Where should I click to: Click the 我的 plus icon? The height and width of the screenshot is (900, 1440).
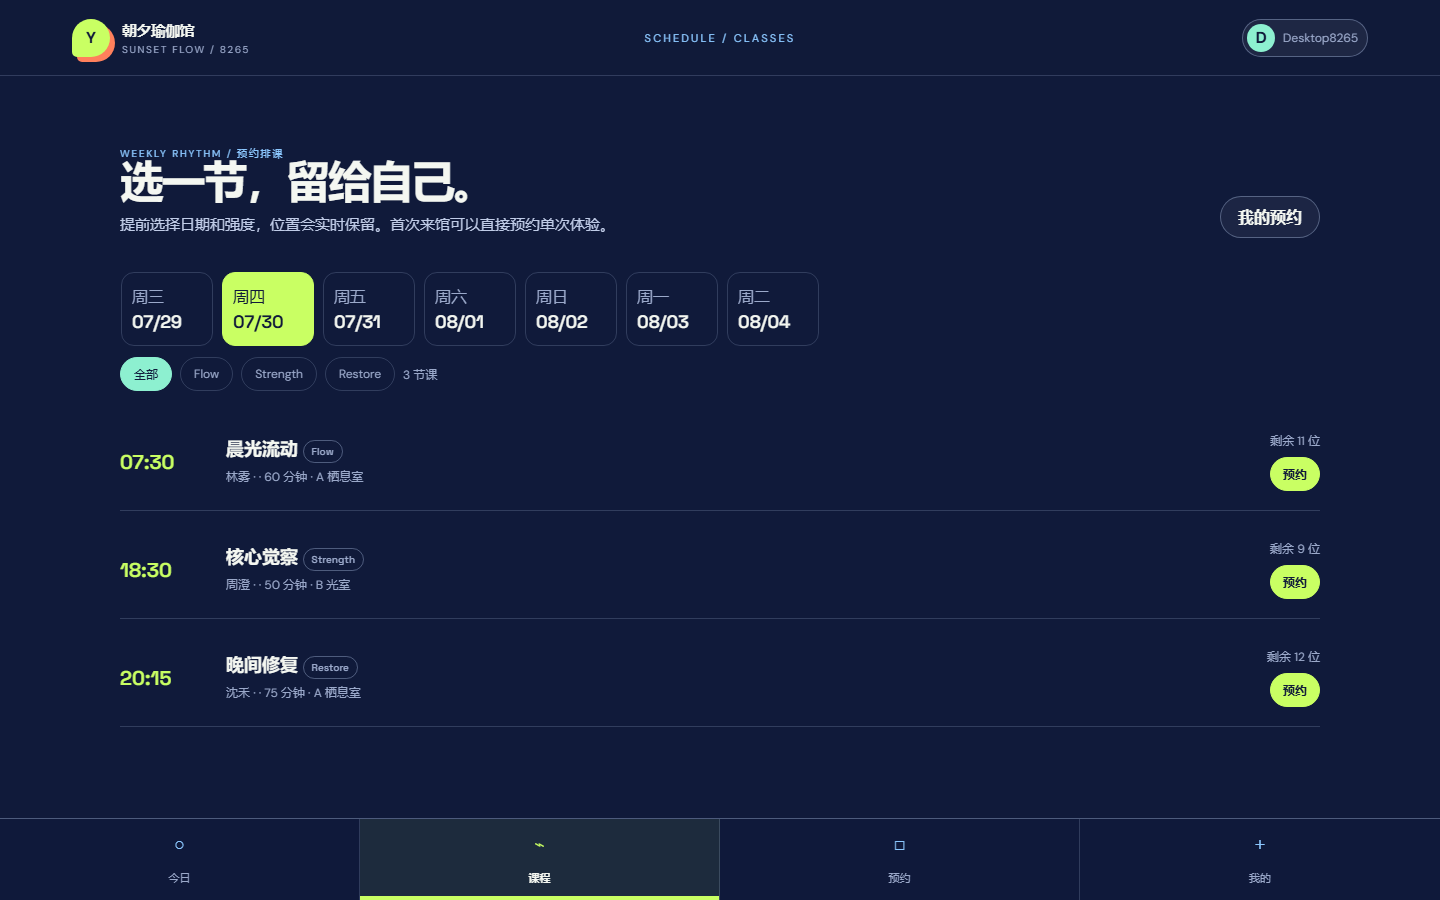(1260, 844)
